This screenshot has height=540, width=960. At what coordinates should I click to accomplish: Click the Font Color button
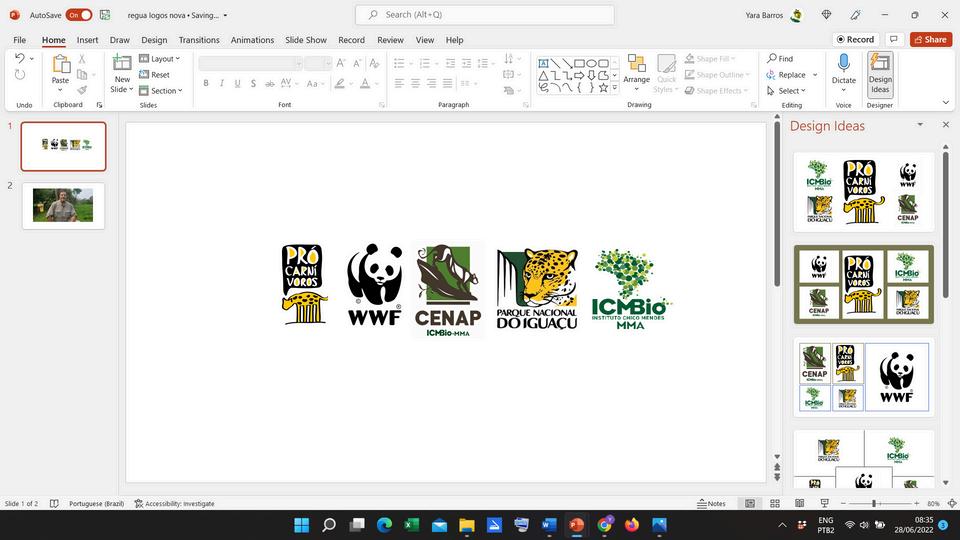(x=365, y=83)
